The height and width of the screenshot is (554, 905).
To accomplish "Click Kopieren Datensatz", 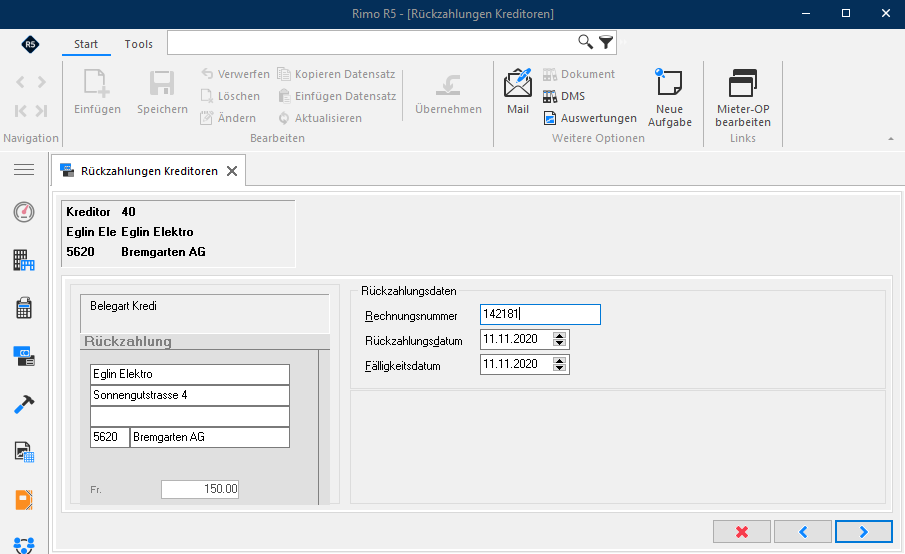I will coord(336,74).
